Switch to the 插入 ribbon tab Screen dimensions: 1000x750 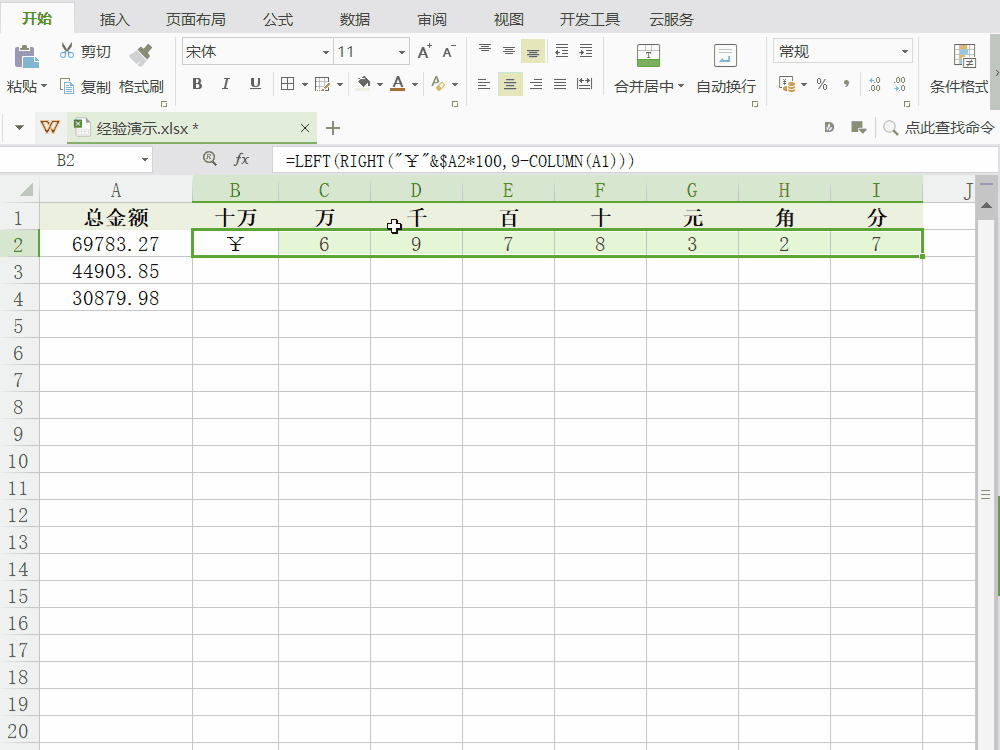pyautogui.click(x=115, y=19)
